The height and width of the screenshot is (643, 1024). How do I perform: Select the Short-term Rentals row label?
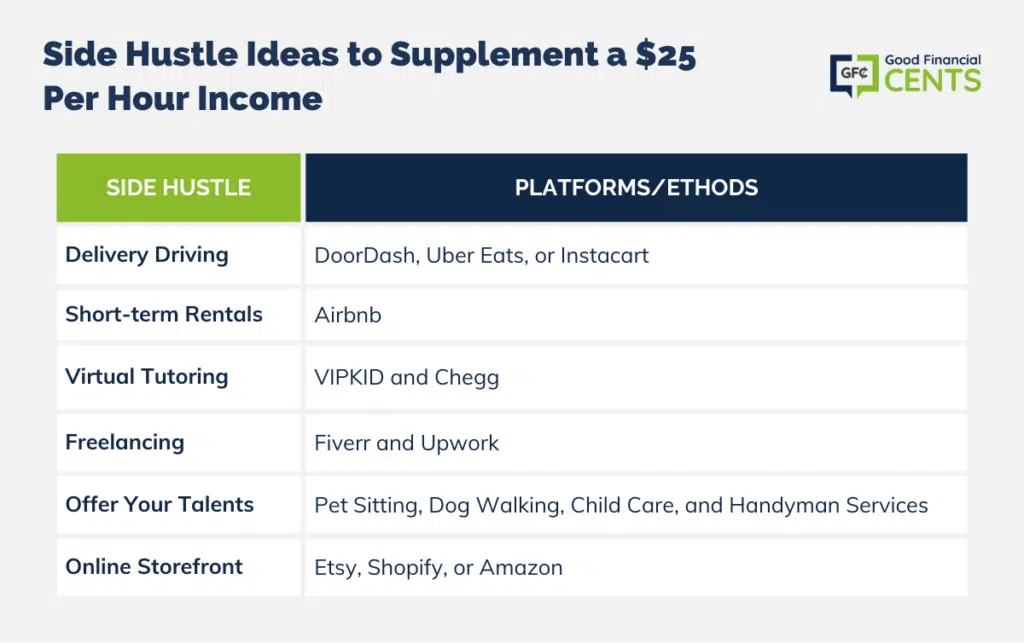point(164,314)
